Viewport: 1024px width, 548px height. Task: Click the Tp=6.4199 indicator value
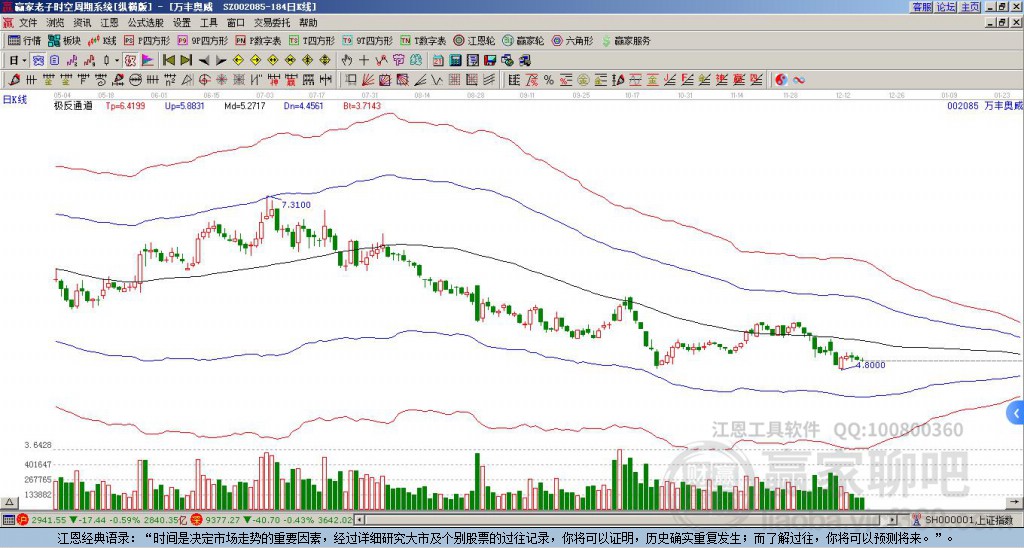point(127,105)
